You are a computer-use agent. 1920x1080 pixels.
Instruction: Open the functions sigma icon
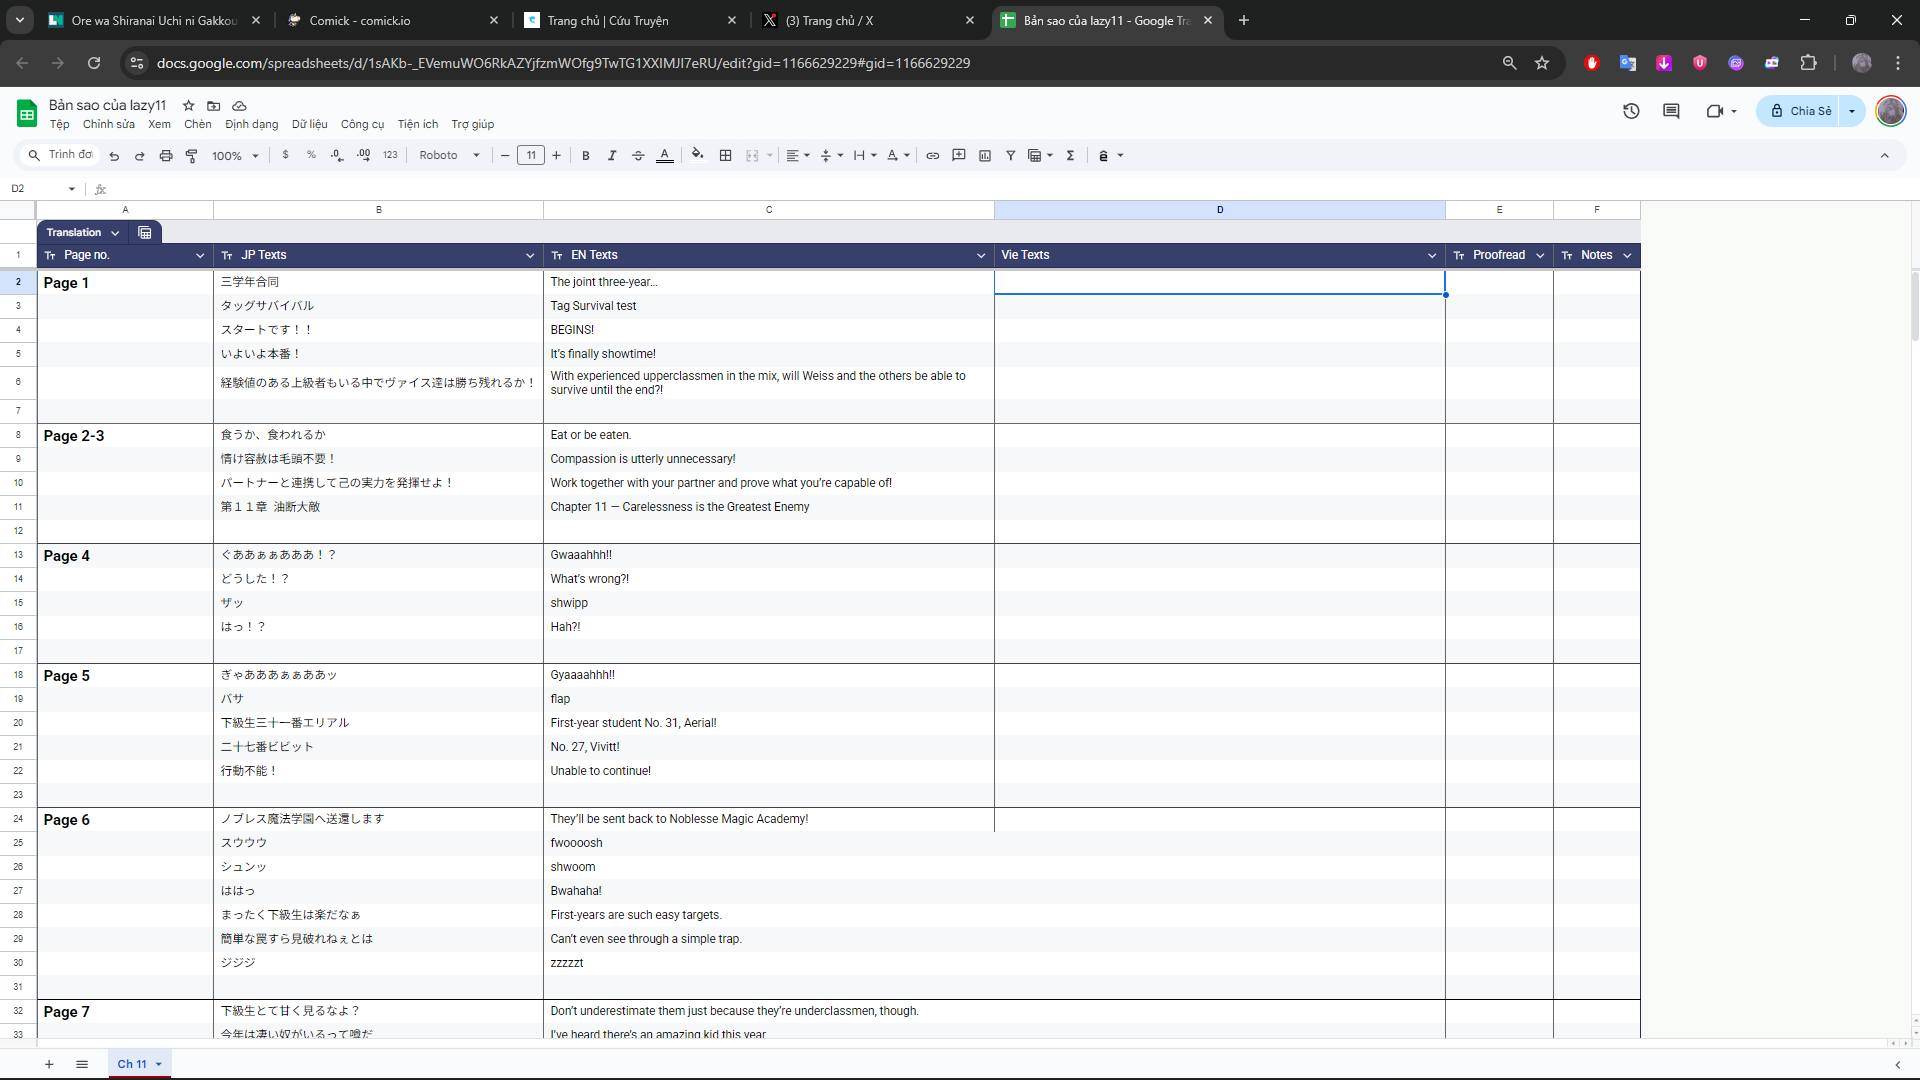[1070, 156]
